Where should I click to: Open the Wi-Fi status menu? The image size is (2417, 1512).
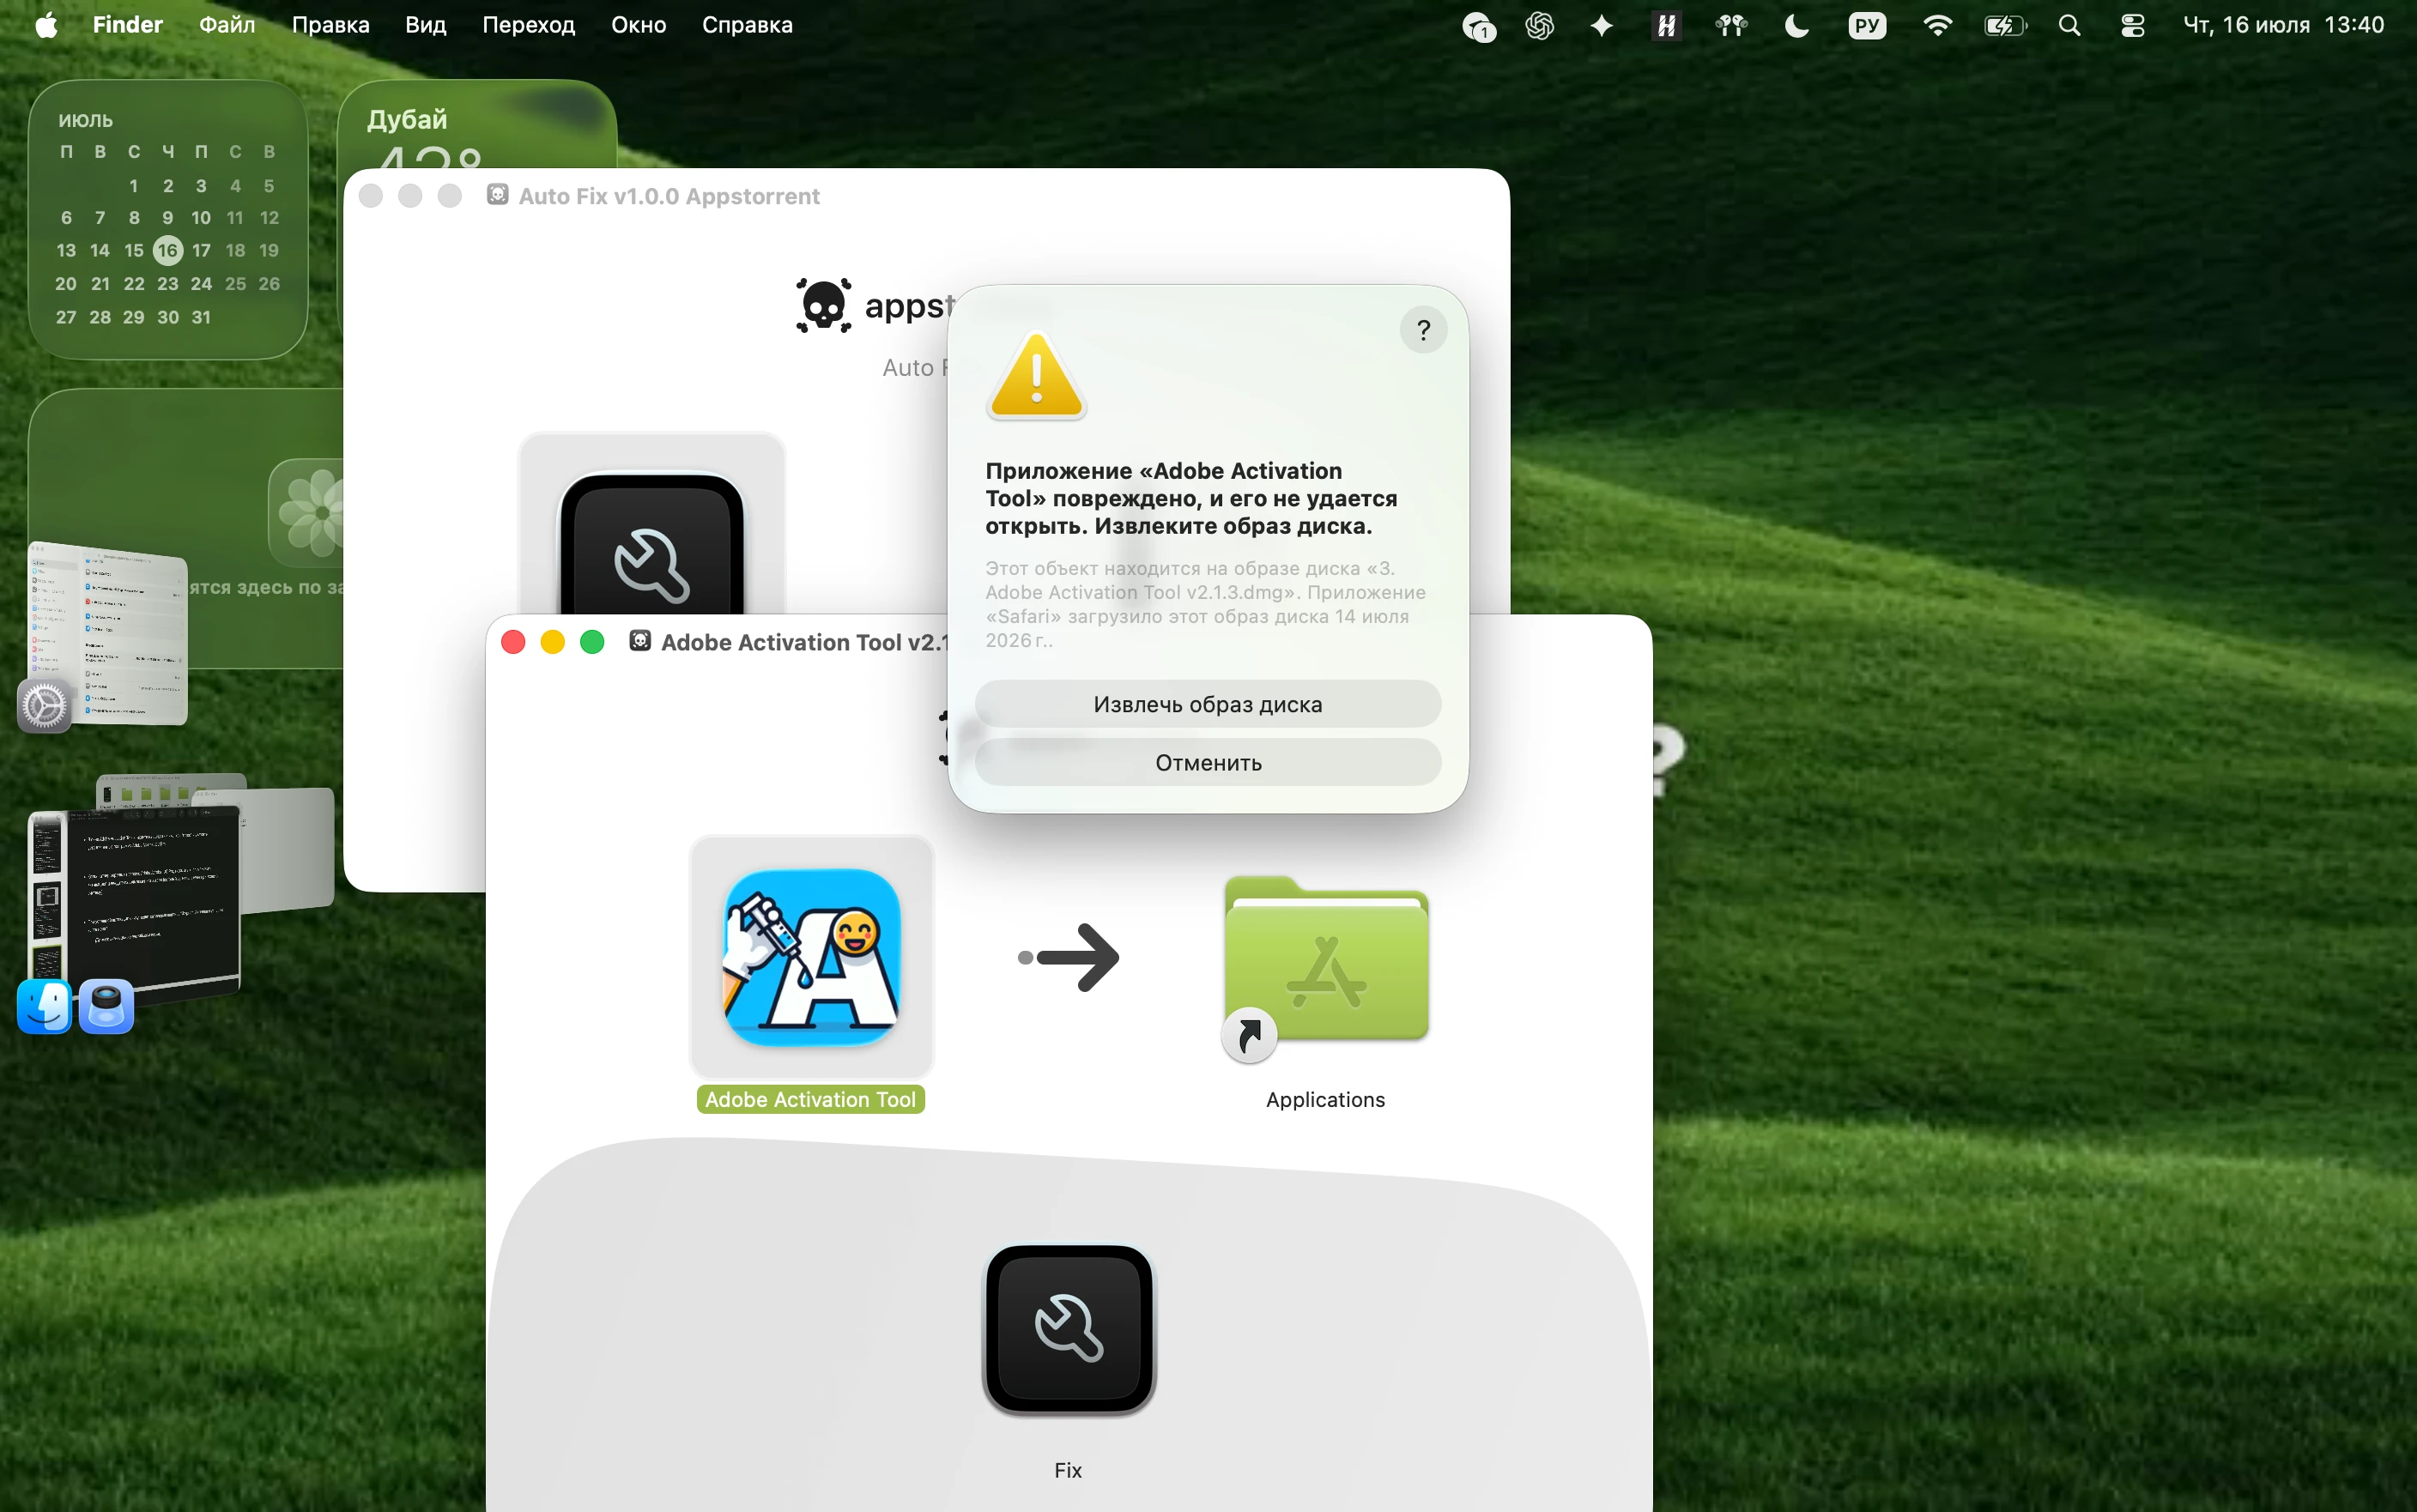click(x=1937, y=25)
